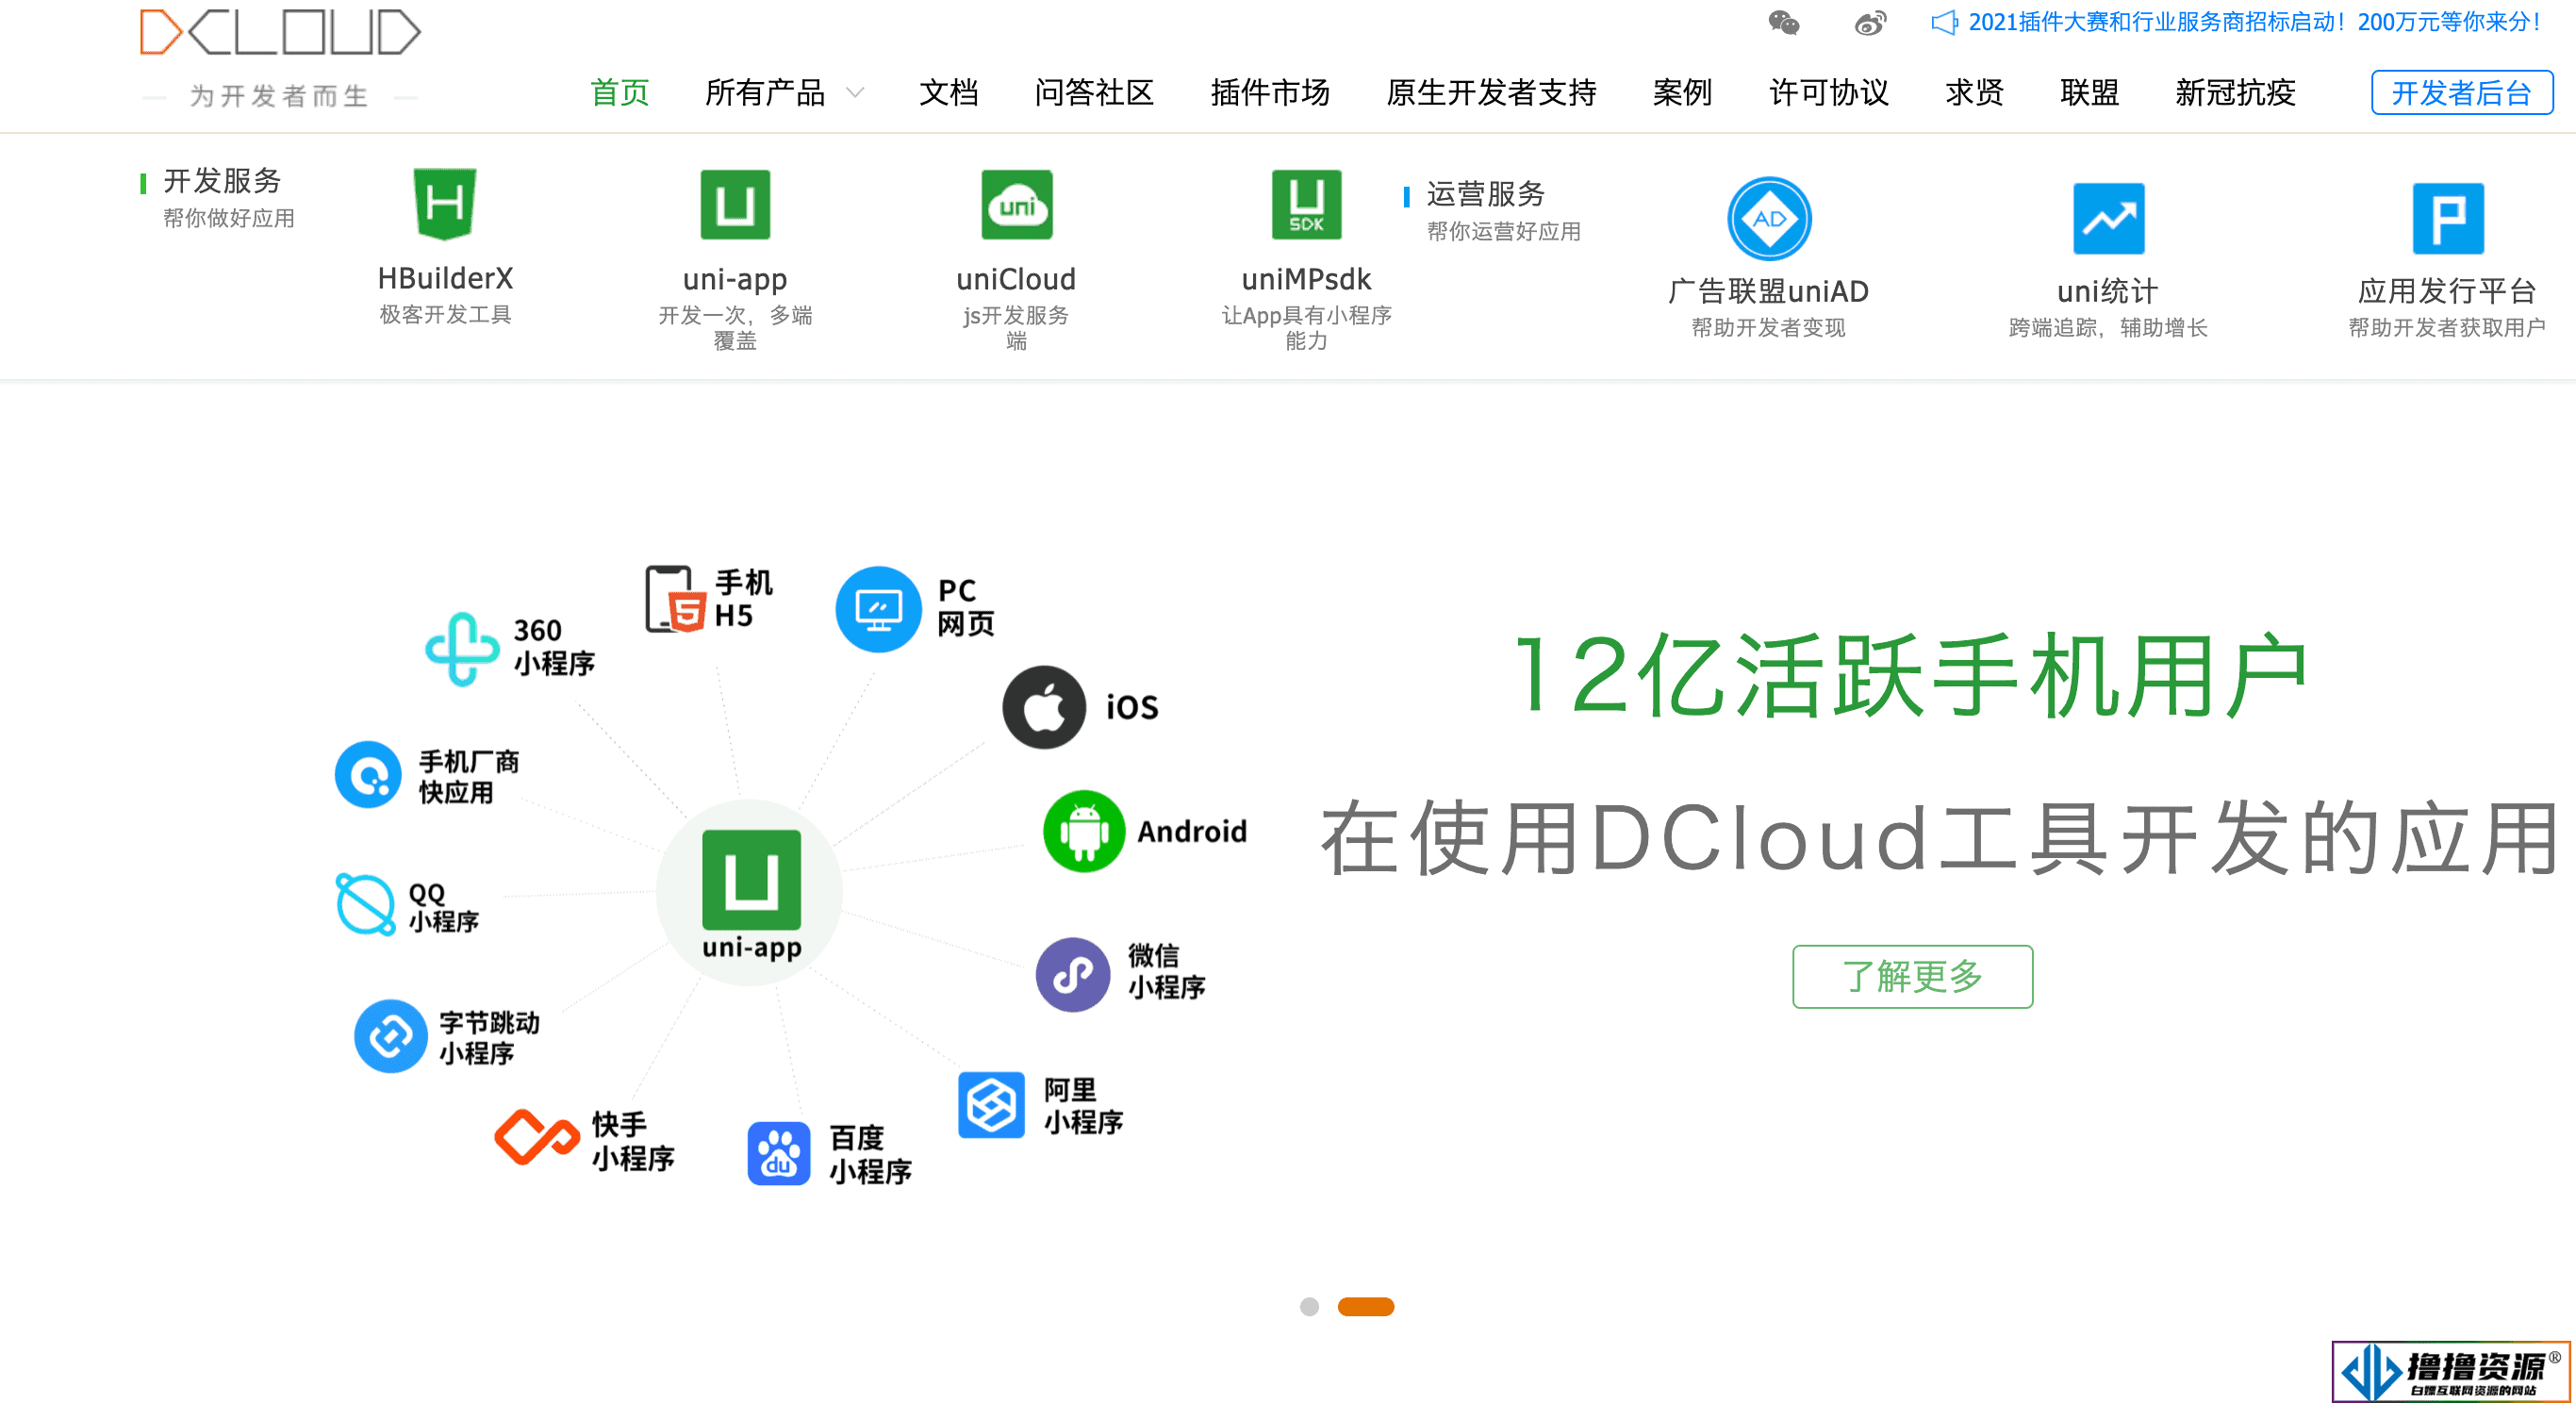This screenshot has width=2576, height=1403.
Task: Open the WeChat icon in header
Action: [x=1784, y=22]
